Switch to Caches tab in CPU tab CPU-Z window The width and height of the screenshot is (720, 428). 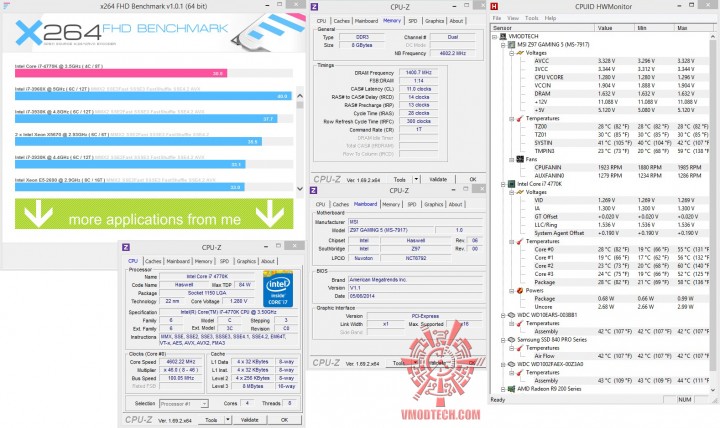[153, 261]
